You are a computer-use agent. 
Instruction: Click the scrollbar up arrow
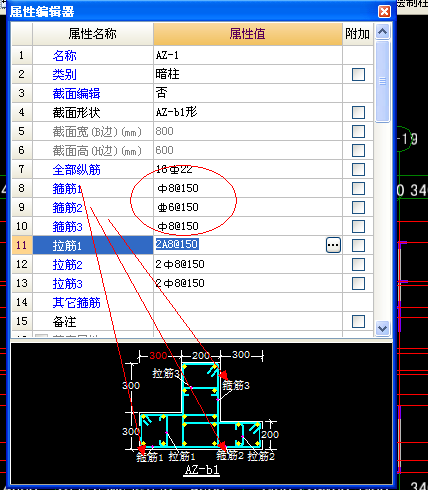(x=382, y=32)
